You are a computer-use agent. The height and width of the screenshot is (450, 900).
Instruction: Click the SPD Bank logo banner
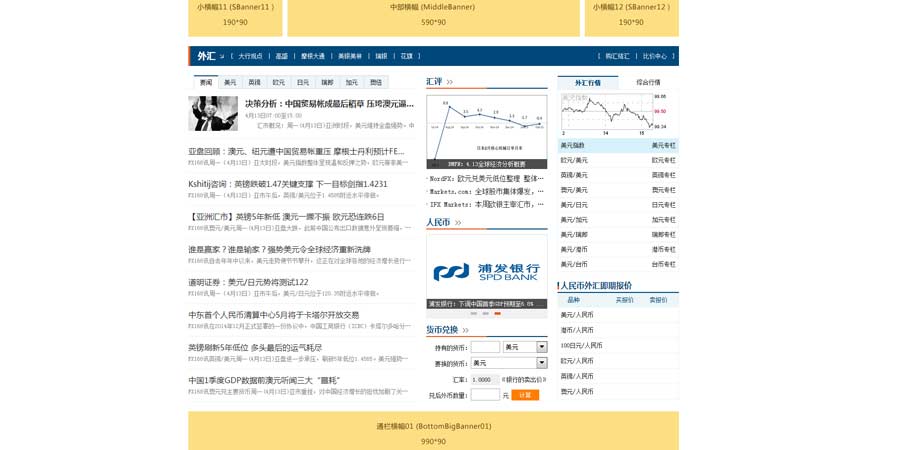[486, 271]
